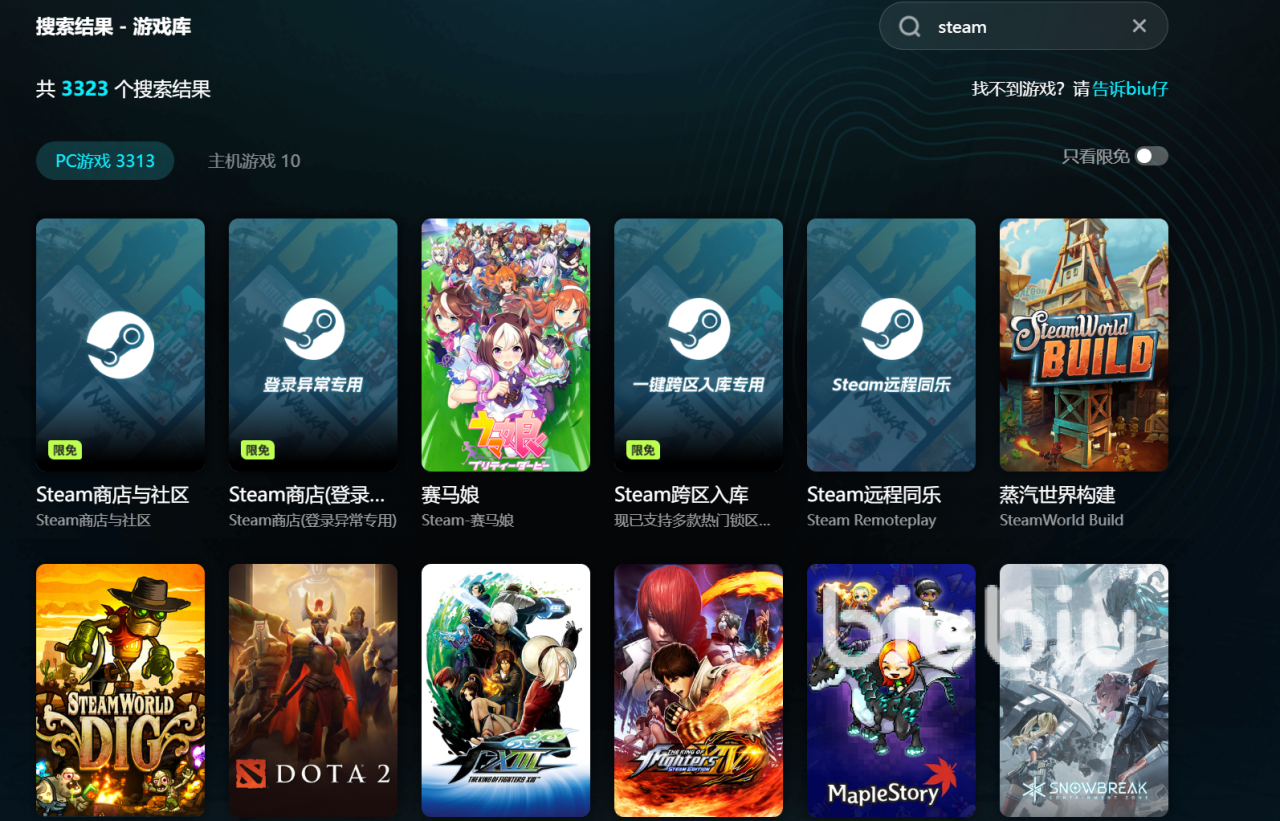1280x821 pixels.
Task: Select the 一键跨区入库专用 Steam icon card
Action: point(698,344)
